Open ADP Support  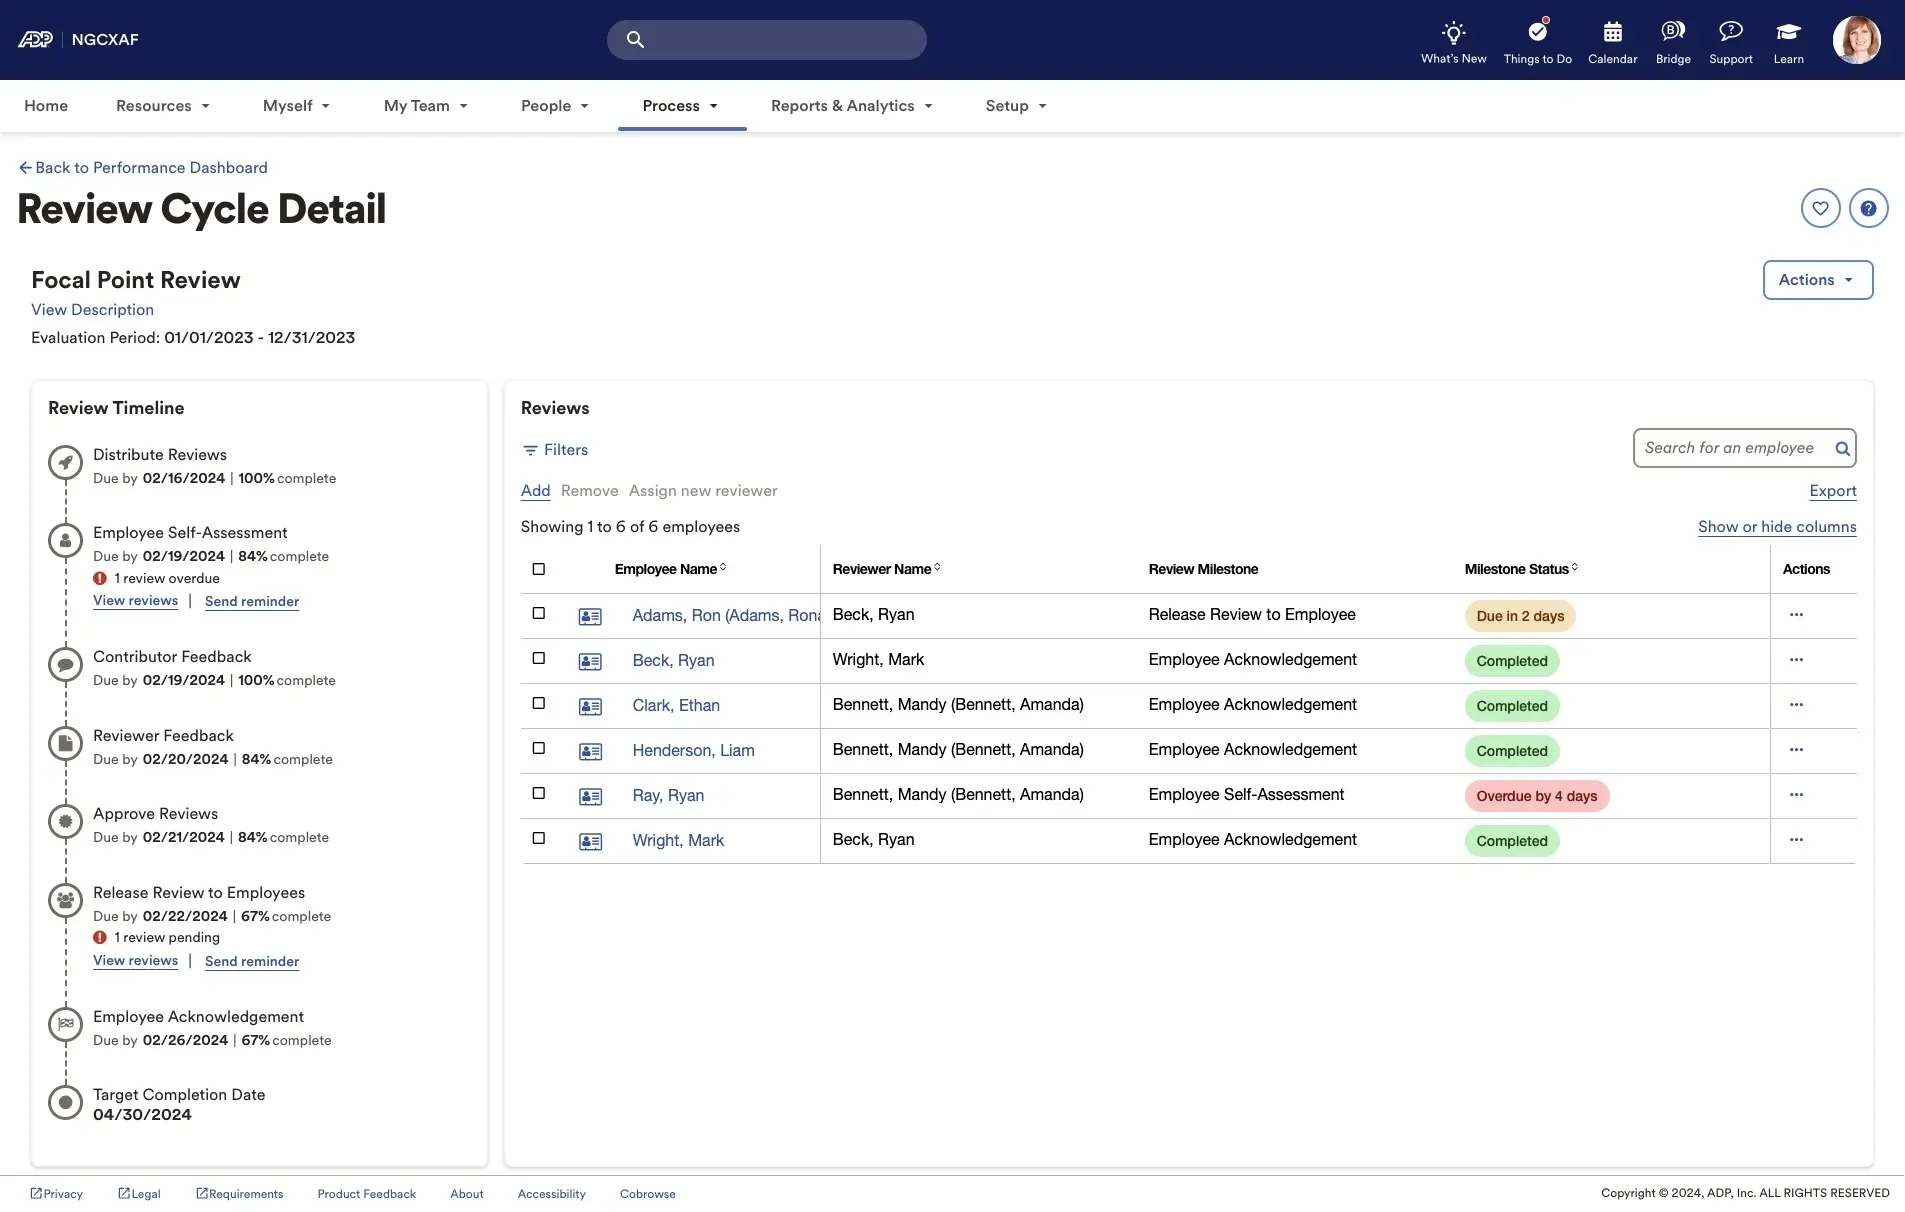coord(1730,40)
